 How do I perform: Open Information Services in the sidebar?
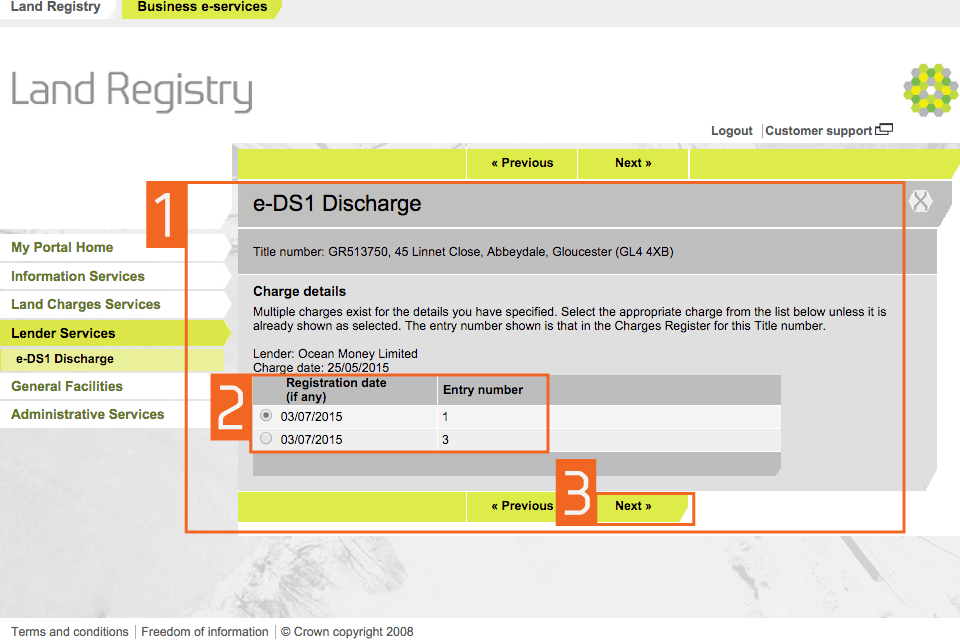[x=78, y=276]
